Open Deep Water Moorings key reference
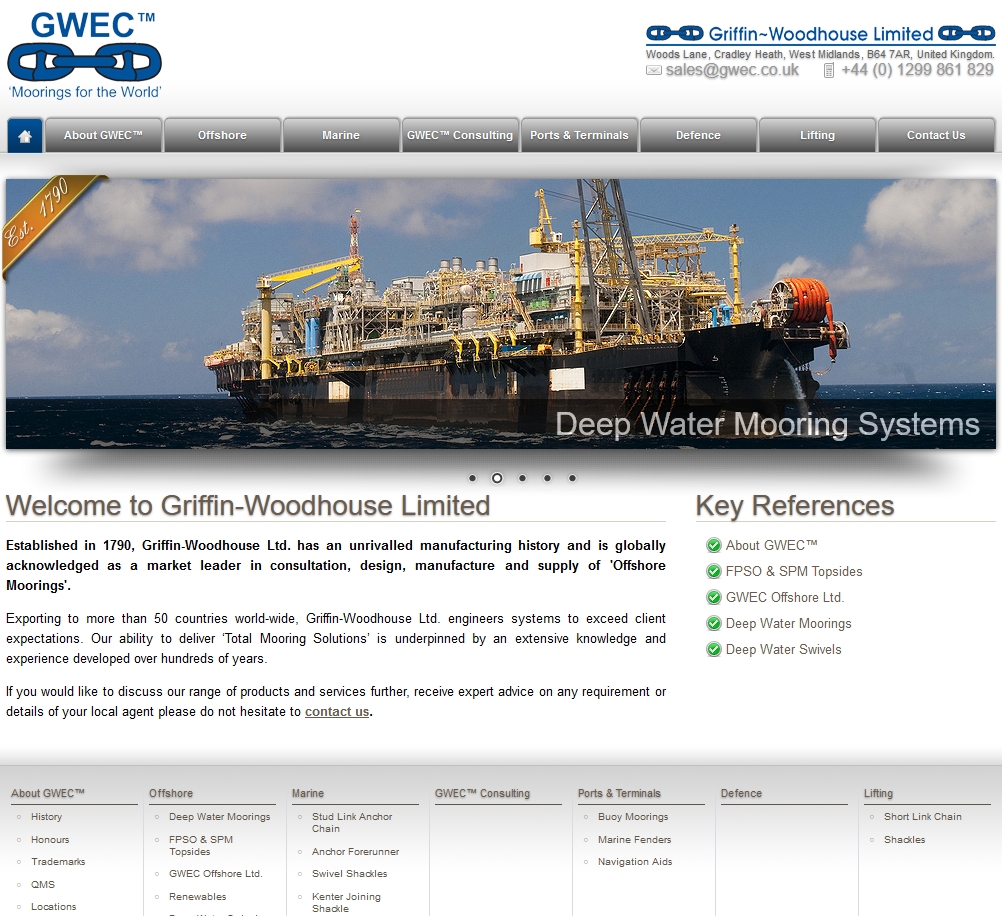This screenshot has width=1002, height=916. (x=789, y=624)
